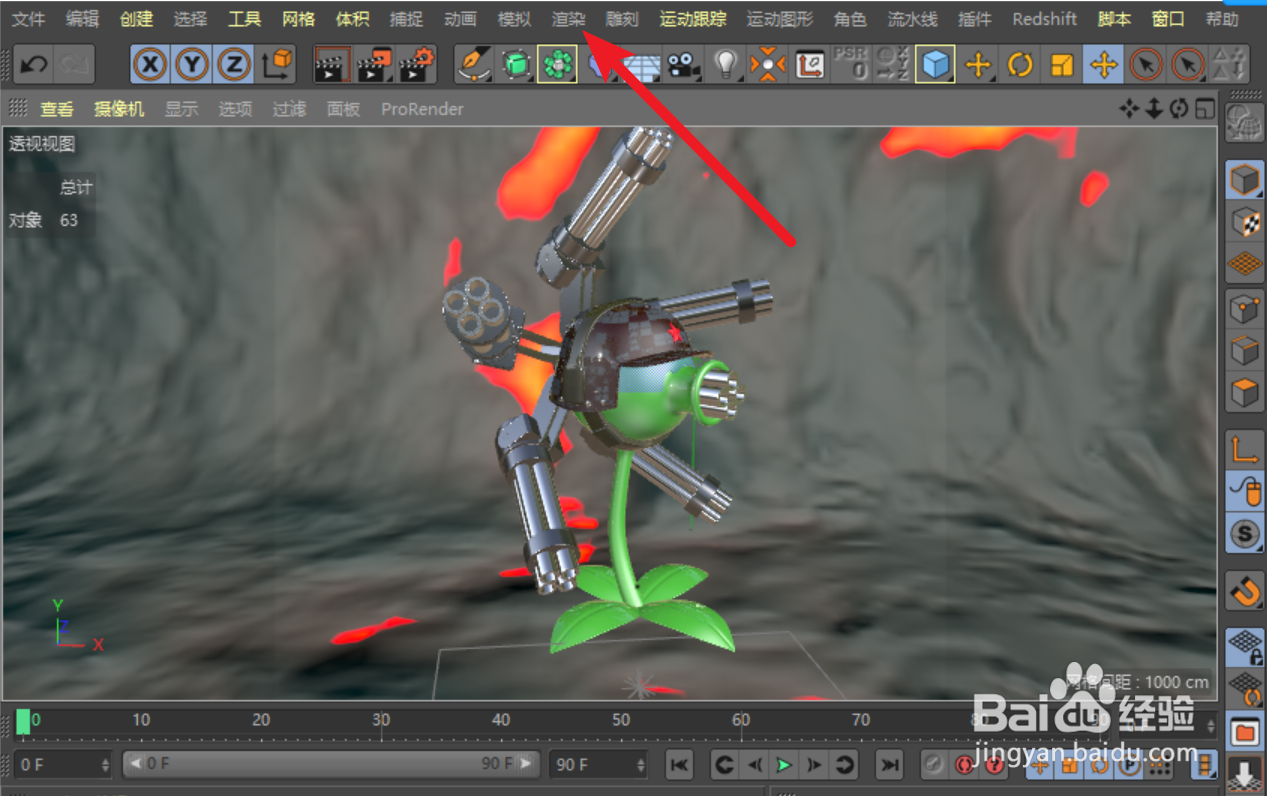Select the spline Pen tool icon

coord(473,65)
